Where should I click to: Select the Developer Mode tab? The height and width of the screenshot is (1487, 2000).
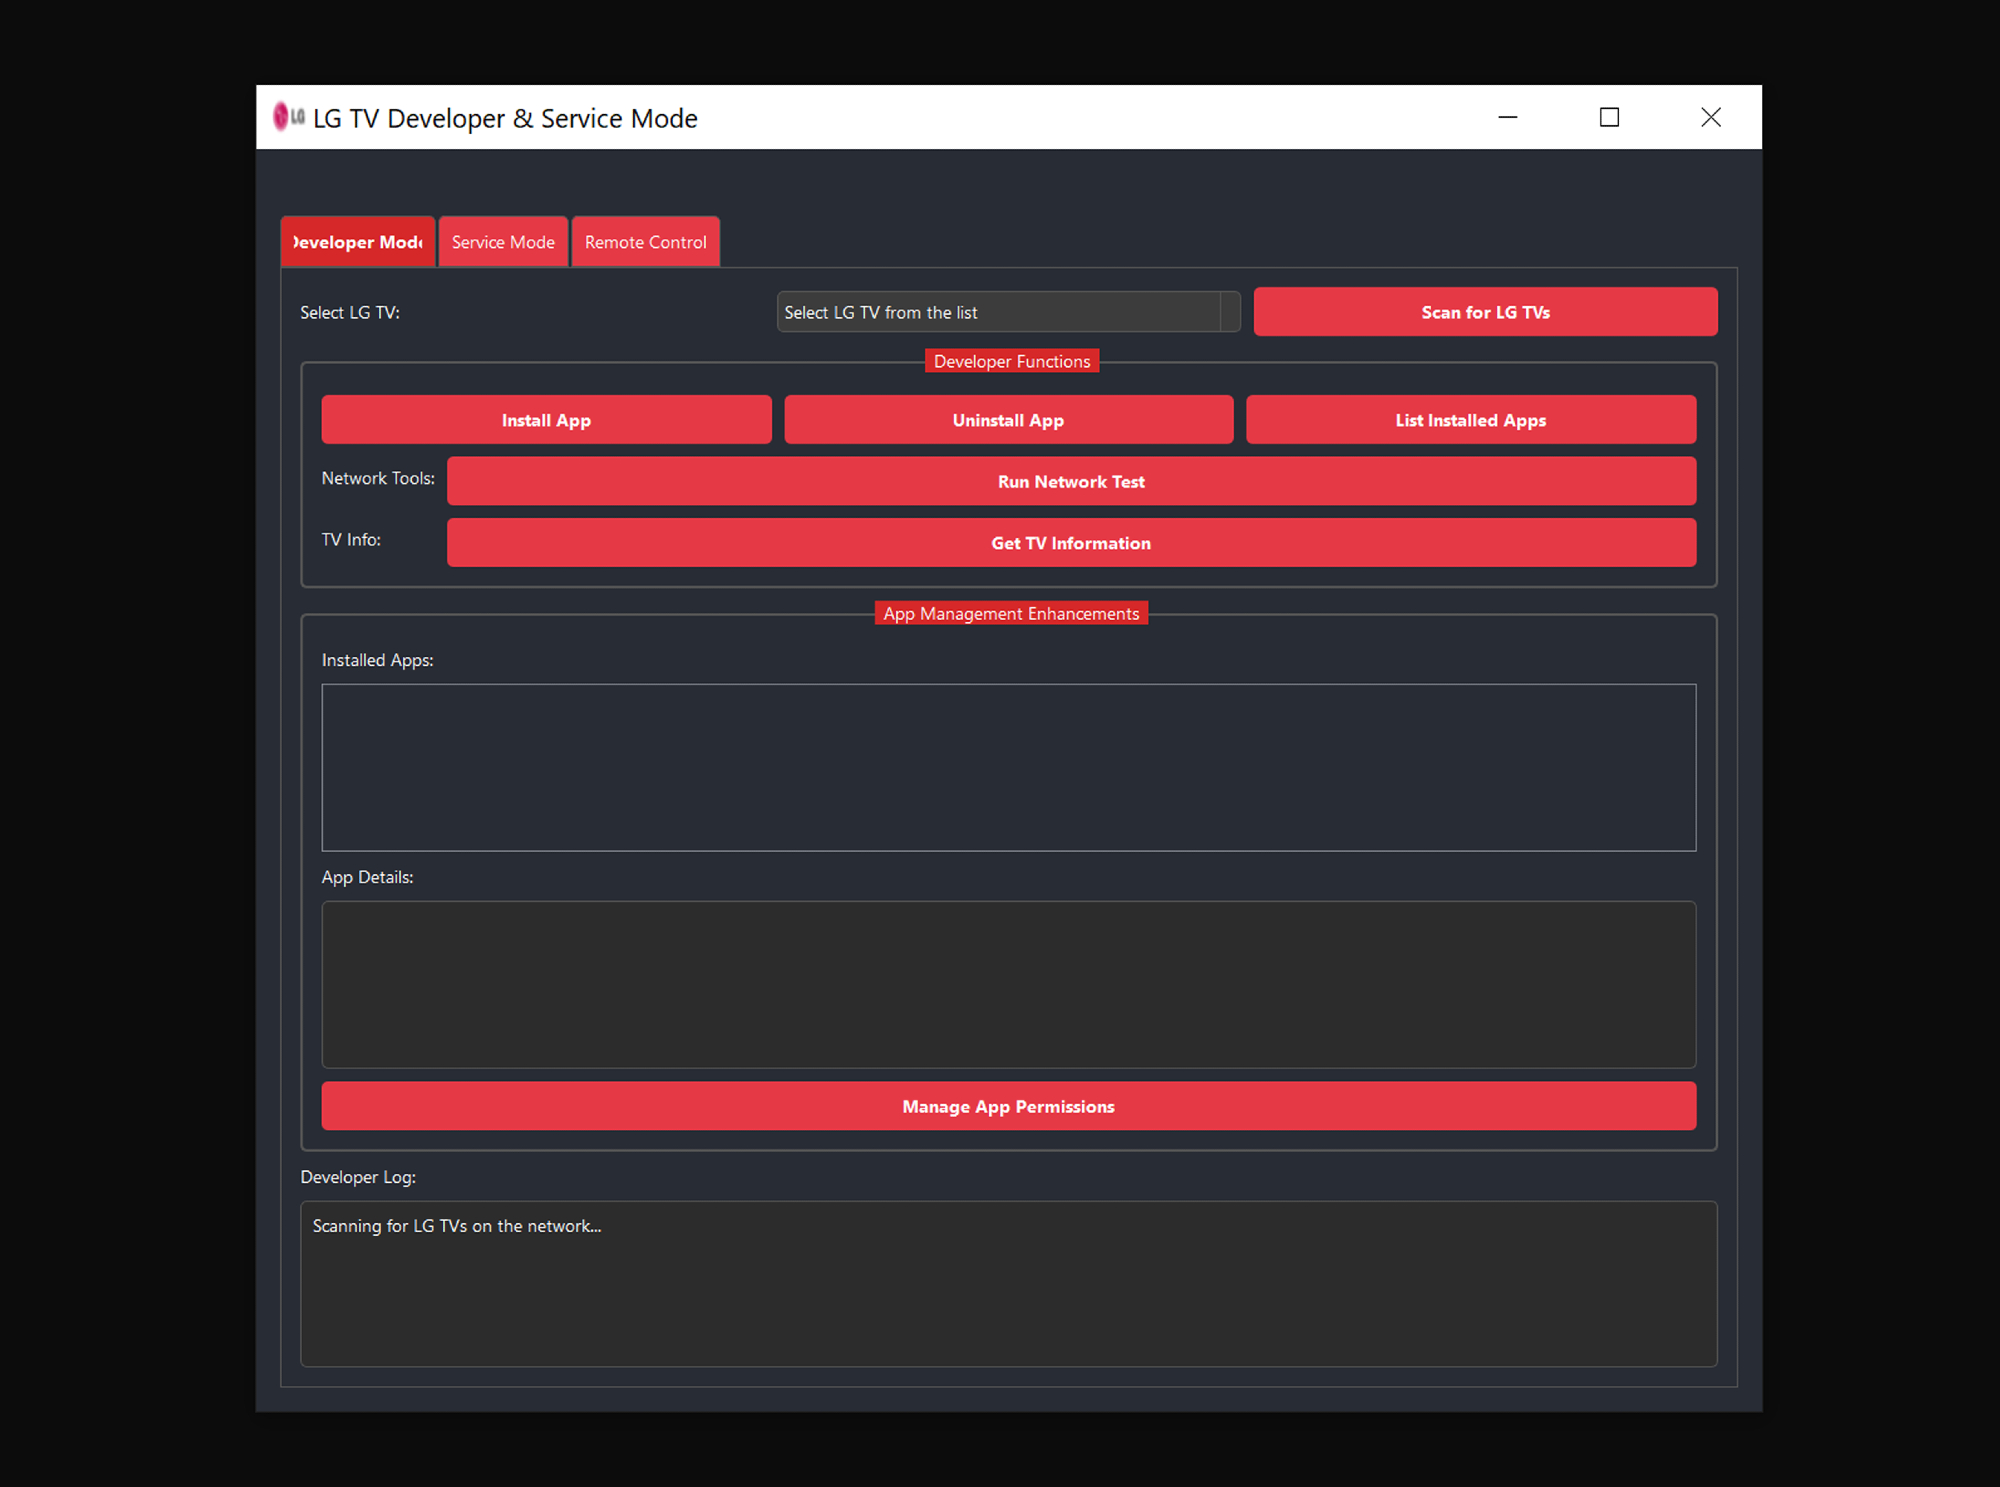pyautogui.click(x=358, y=242)
